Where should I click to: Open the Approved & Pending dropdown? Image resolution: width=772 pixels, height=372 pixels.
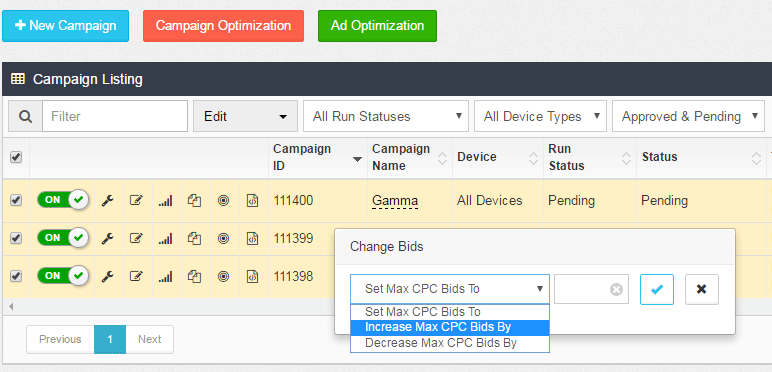[688, 116]
